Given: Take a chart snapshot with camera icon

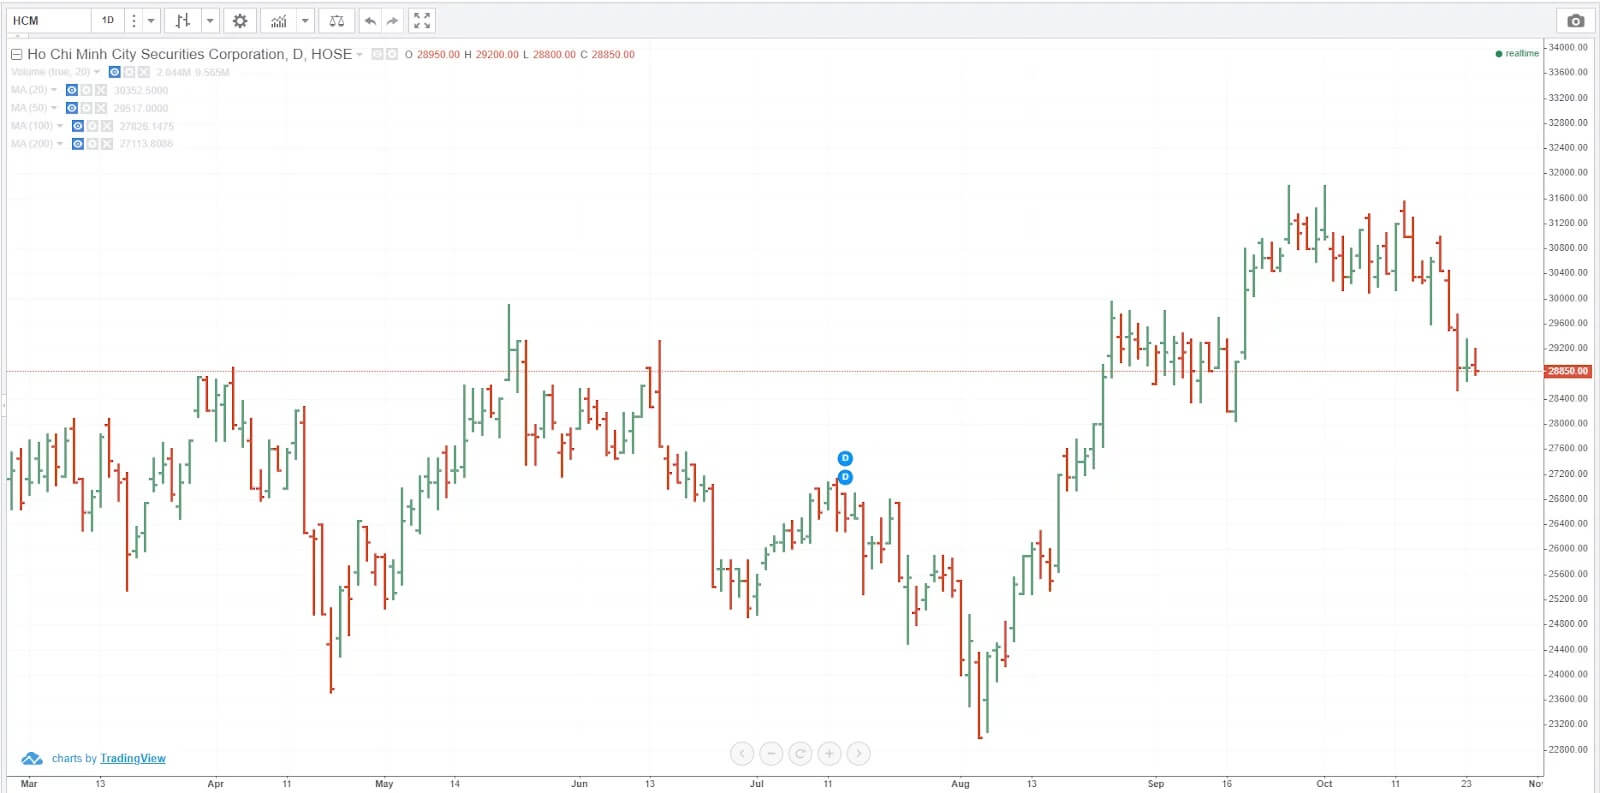Looking at the screenshot, I should click(x=1575, y=20).
